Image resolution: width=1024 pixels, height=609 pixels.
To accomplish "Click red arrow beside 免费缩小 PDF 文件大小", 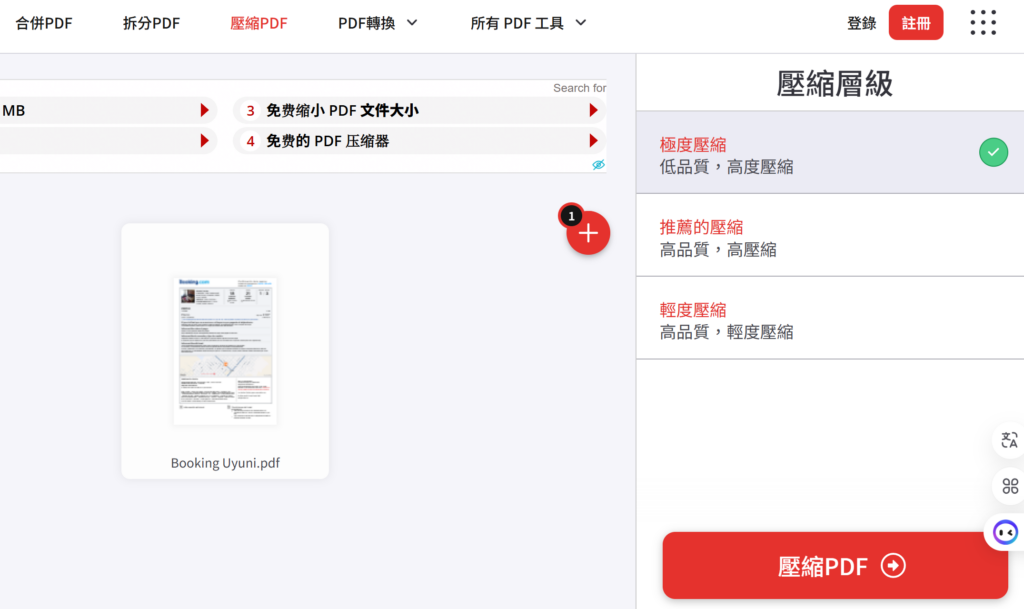I will pos(593,110).
